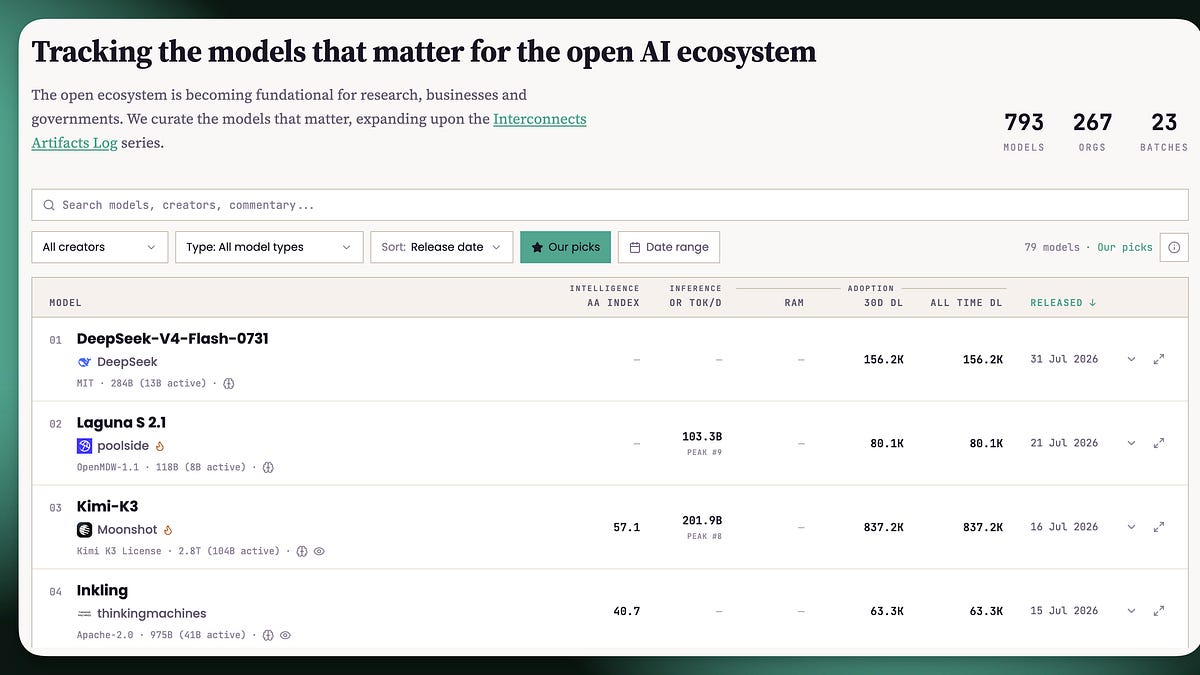Expand the DeepSeek-V4-Flash-0731 row chevron
This screenshot has width=1200, height=675.
point(1131,359)
